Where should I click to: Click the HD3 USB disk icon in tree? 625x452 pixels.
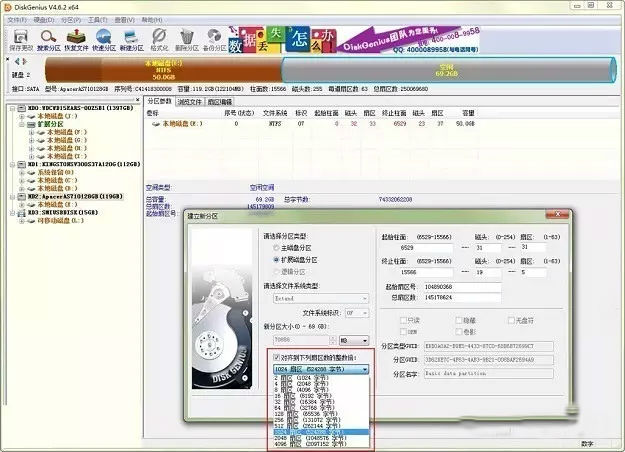pos(22,212)
